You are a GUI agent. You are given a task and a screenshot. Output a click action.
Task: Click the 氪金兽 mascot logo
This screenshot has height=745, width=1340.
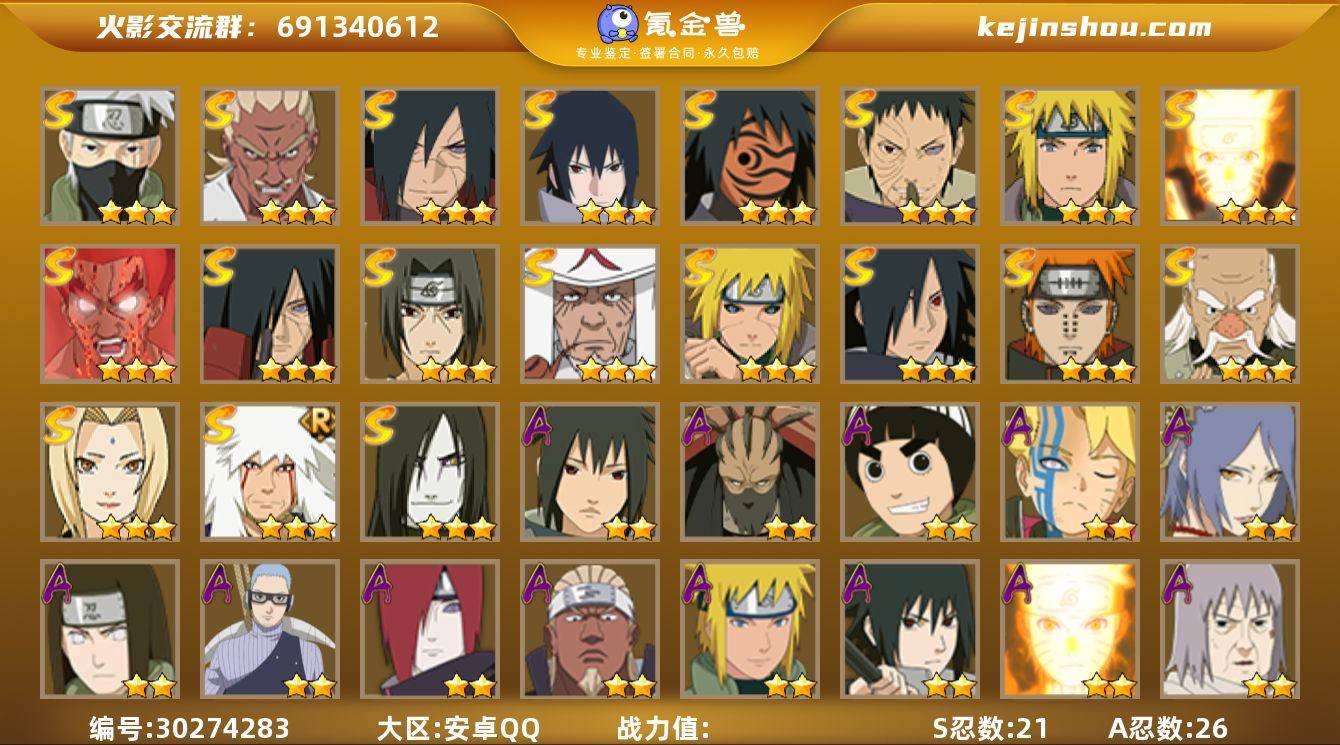pyautogui.click(x=619, y=24)
